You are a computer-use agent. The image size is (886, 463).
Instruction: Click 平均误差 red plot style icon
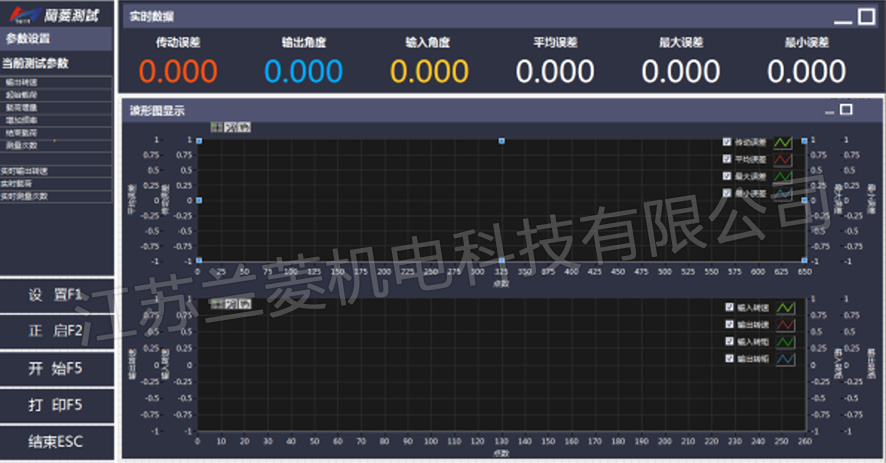[x=784, y=159]
